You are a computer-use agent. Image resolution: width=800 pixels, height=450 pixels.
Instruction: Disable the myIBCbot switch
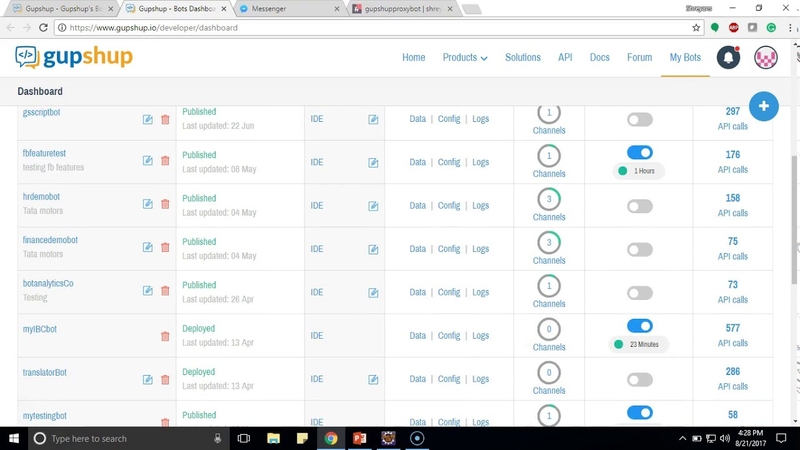click(640, 326)
